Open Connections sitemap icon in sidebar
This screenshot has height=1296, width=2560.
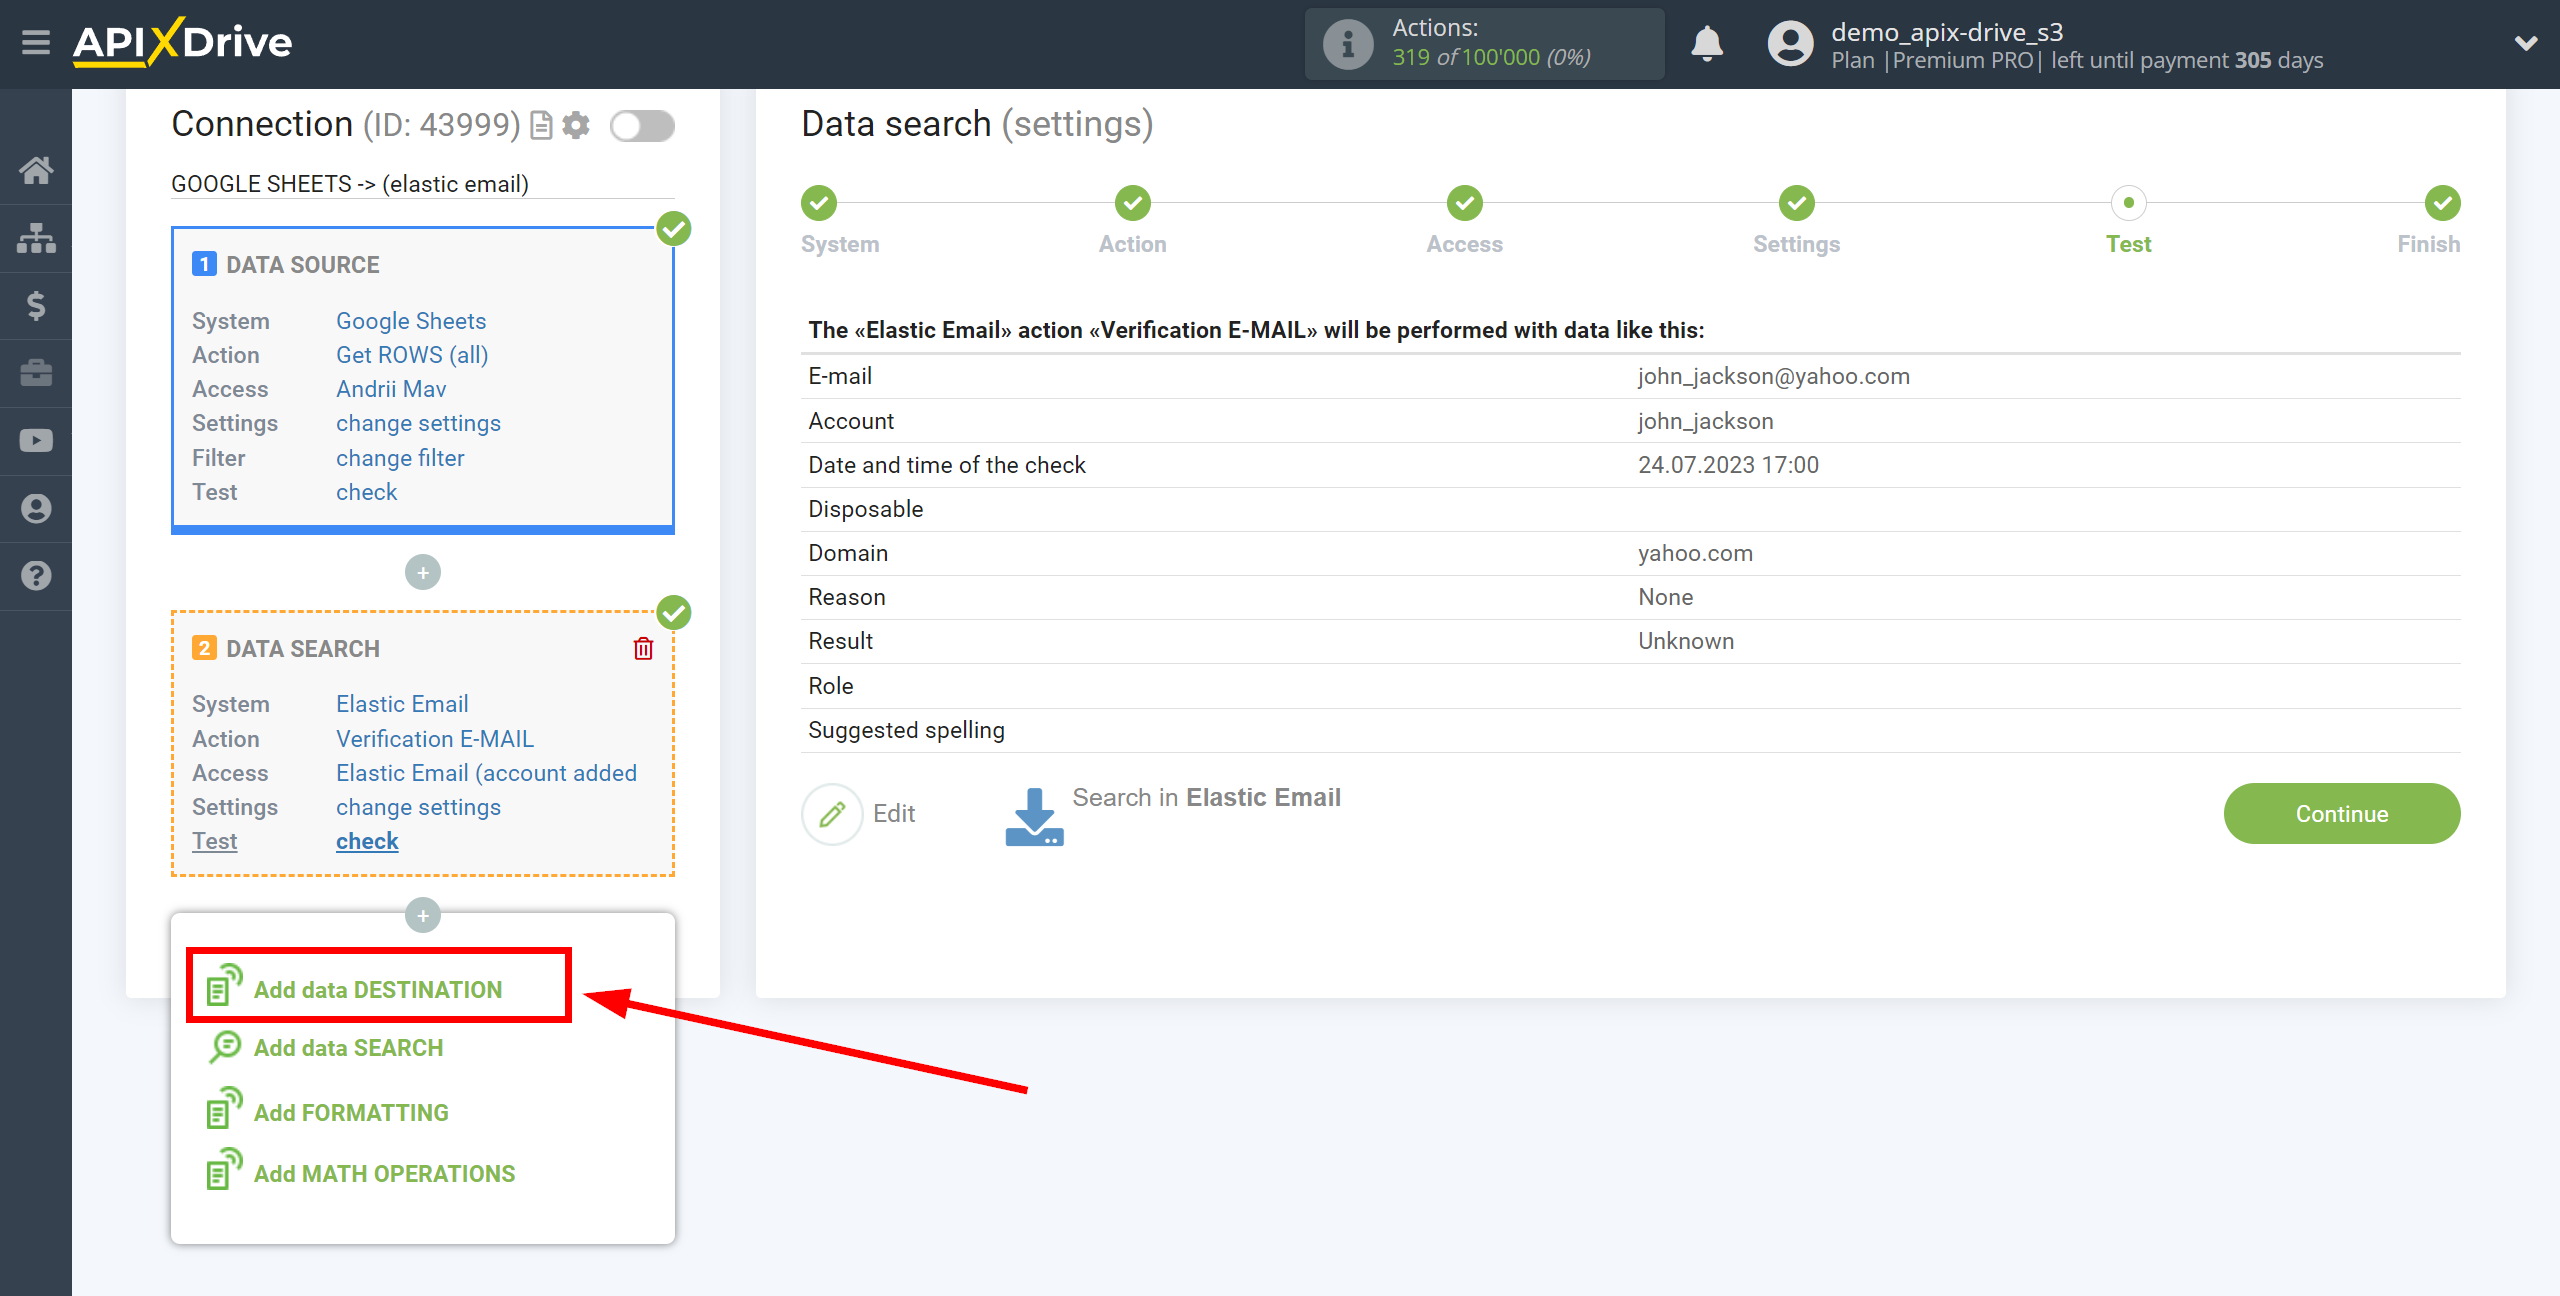click(36, 238)
